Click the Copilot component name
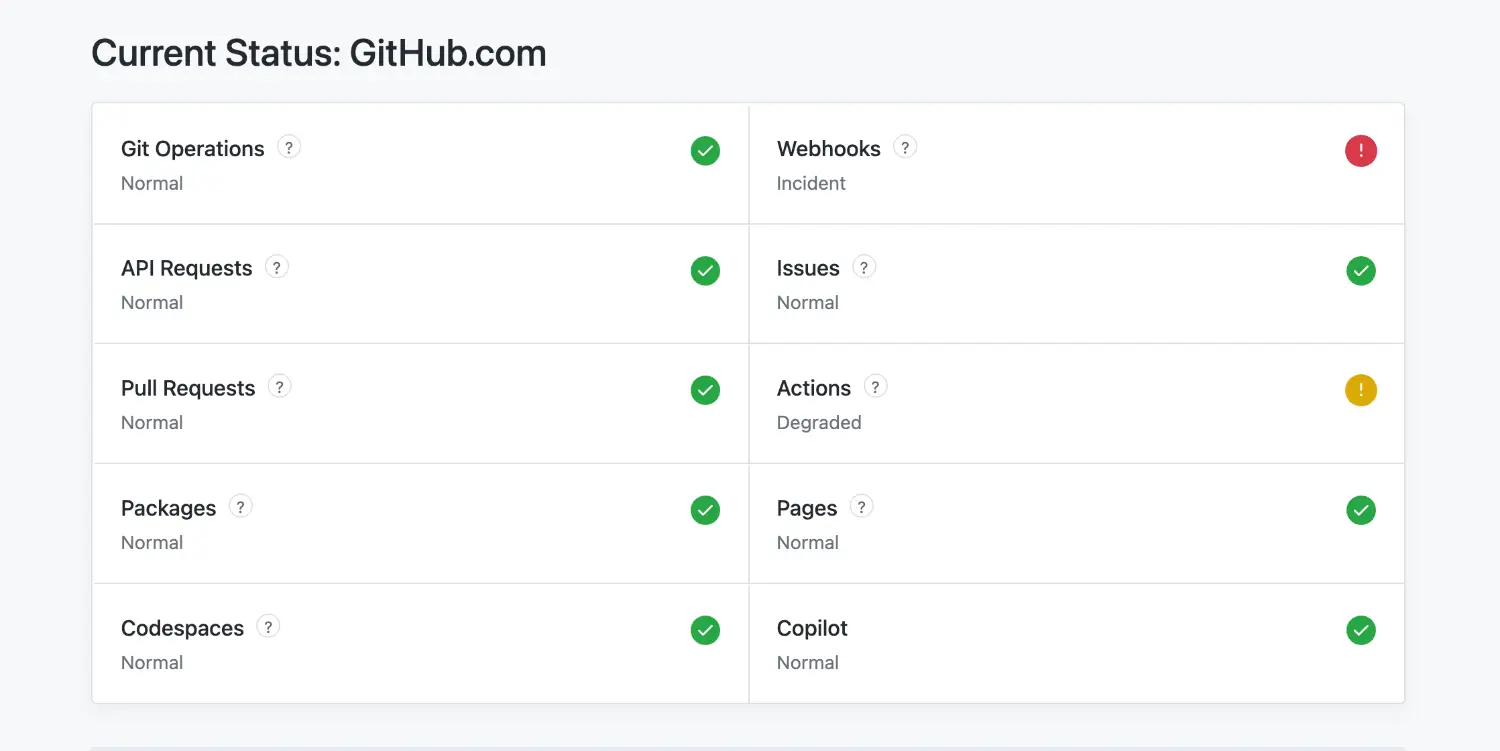Viewport: 1500px width, 751px height. [812, 628]
